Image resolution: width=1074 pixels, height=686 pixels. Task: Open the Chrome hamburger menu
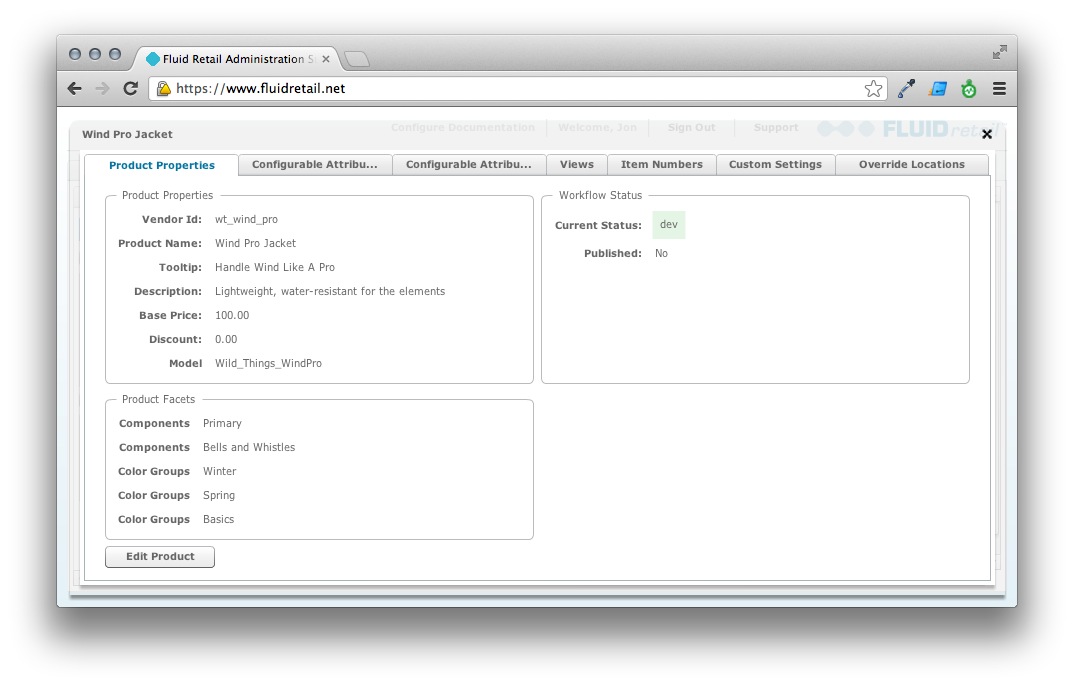pyautogui.click(x=999, y=88)
